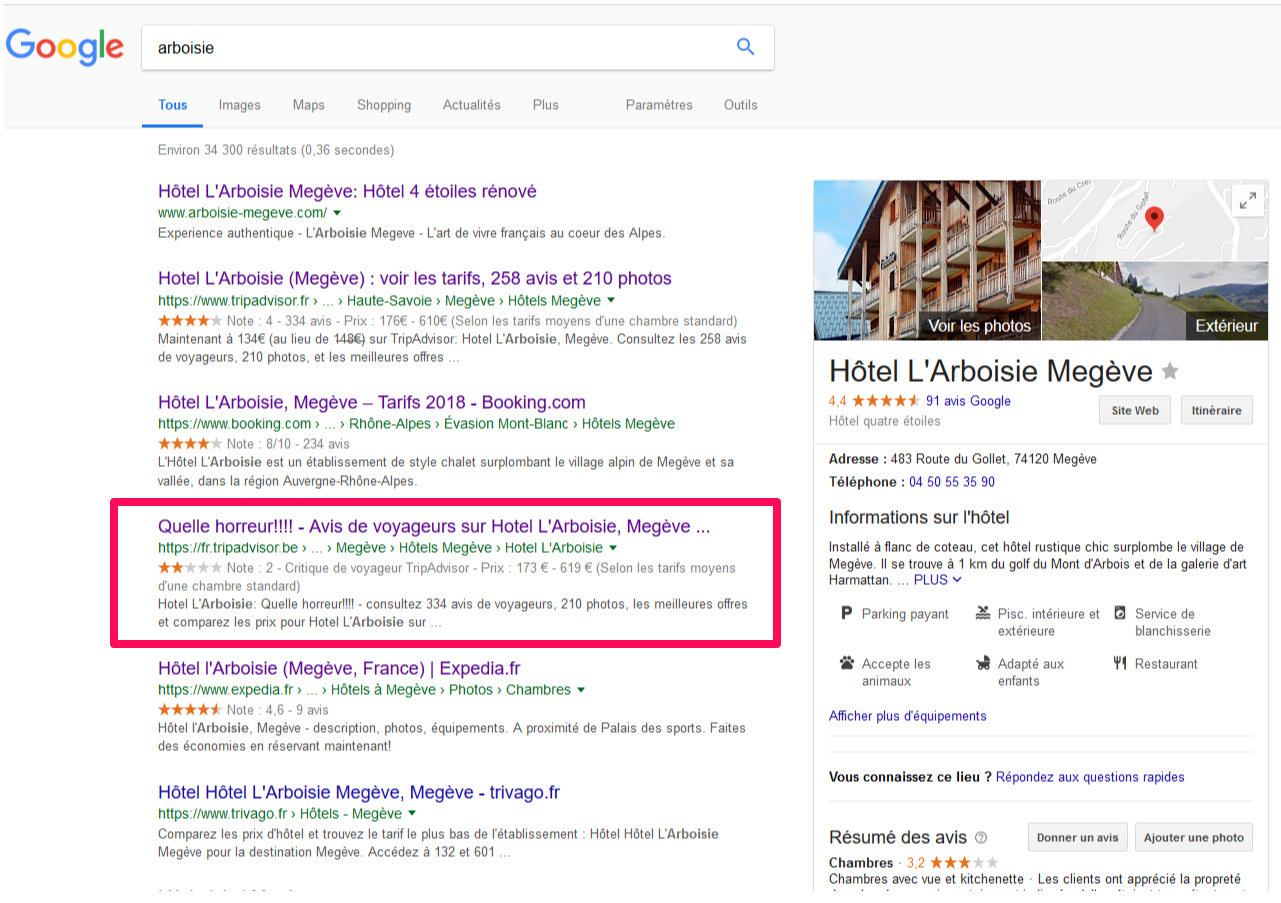Screen dimensions: 1281x903
Task: Click the Parking payant icon
Action: point(846,614)
